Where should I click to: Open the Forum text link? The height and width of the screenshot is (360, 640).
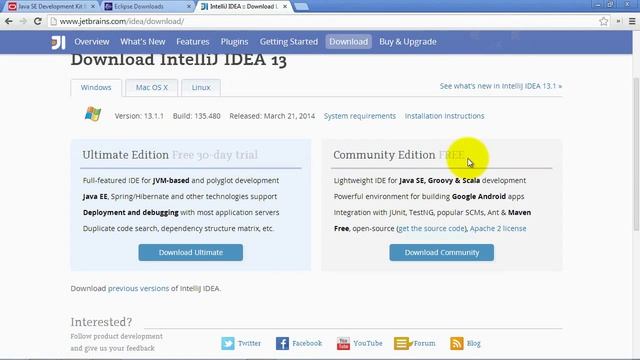click(424, 343)
